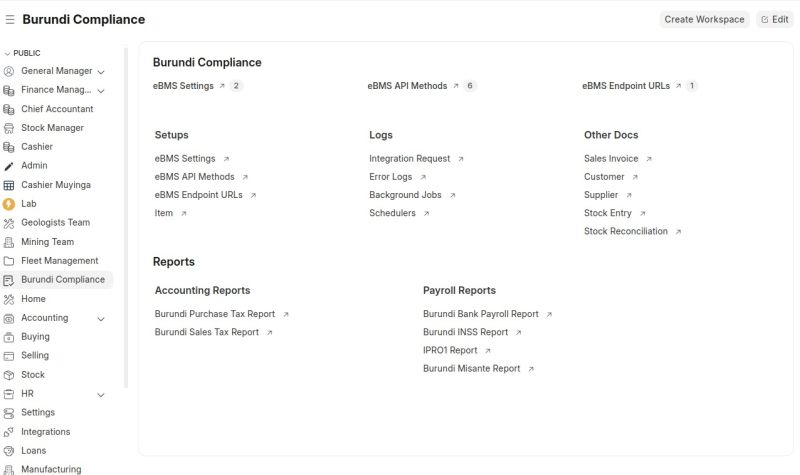Click the Stock box icon in the sidebar
Image resolution: width=800 pixels, height=475 pixels.
point(9,375)
